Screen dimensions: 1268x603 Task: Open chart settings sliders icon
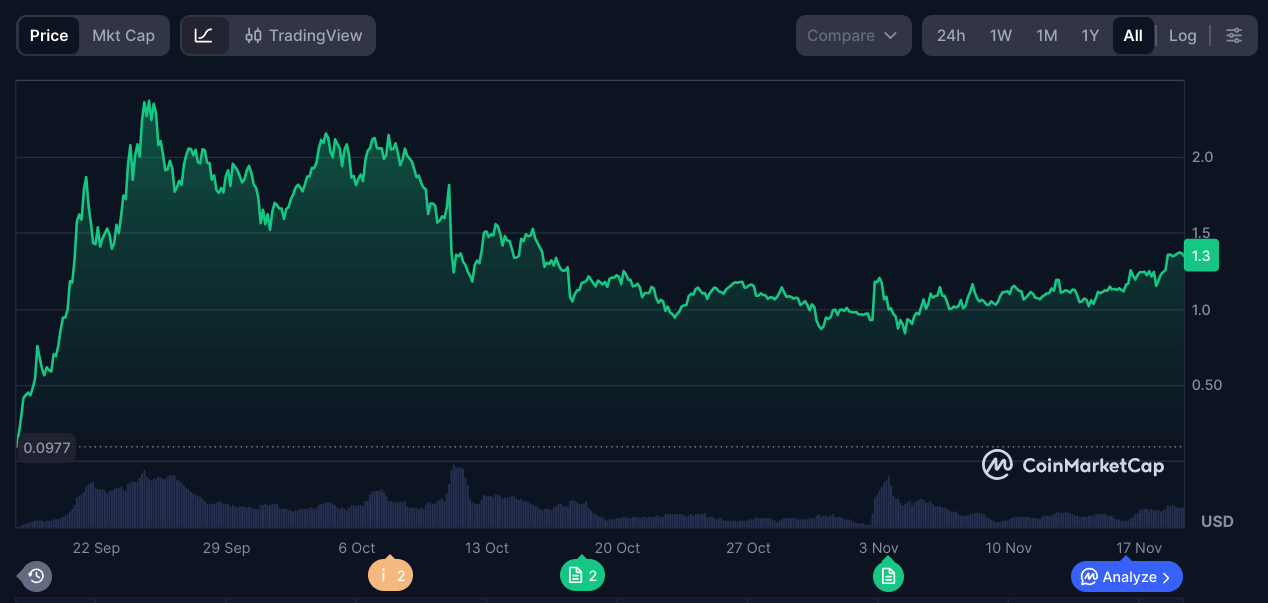pyautogui.click(x=1234, y=36)
